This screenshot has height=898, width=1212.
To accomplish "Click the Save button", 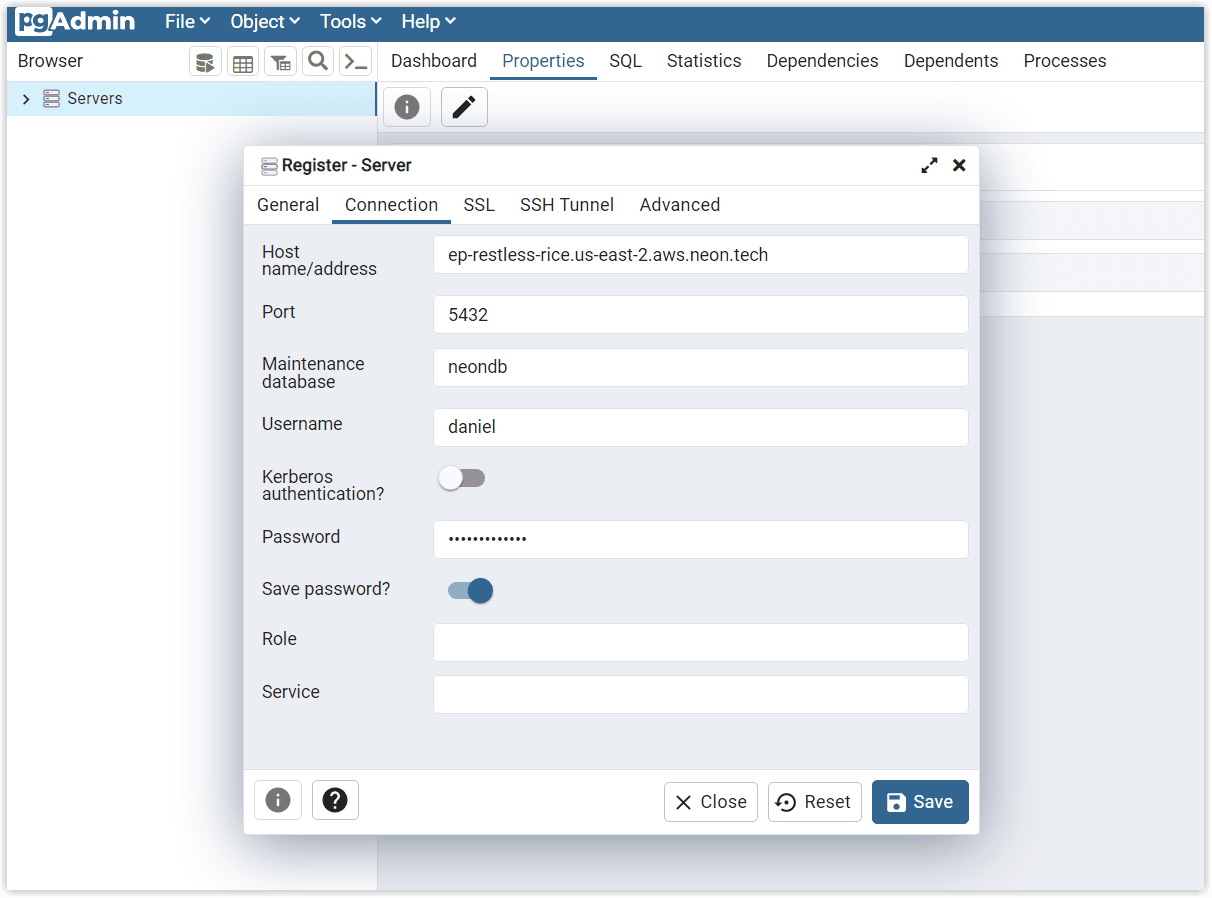I will pyautogui.click(x=920, y=802).
